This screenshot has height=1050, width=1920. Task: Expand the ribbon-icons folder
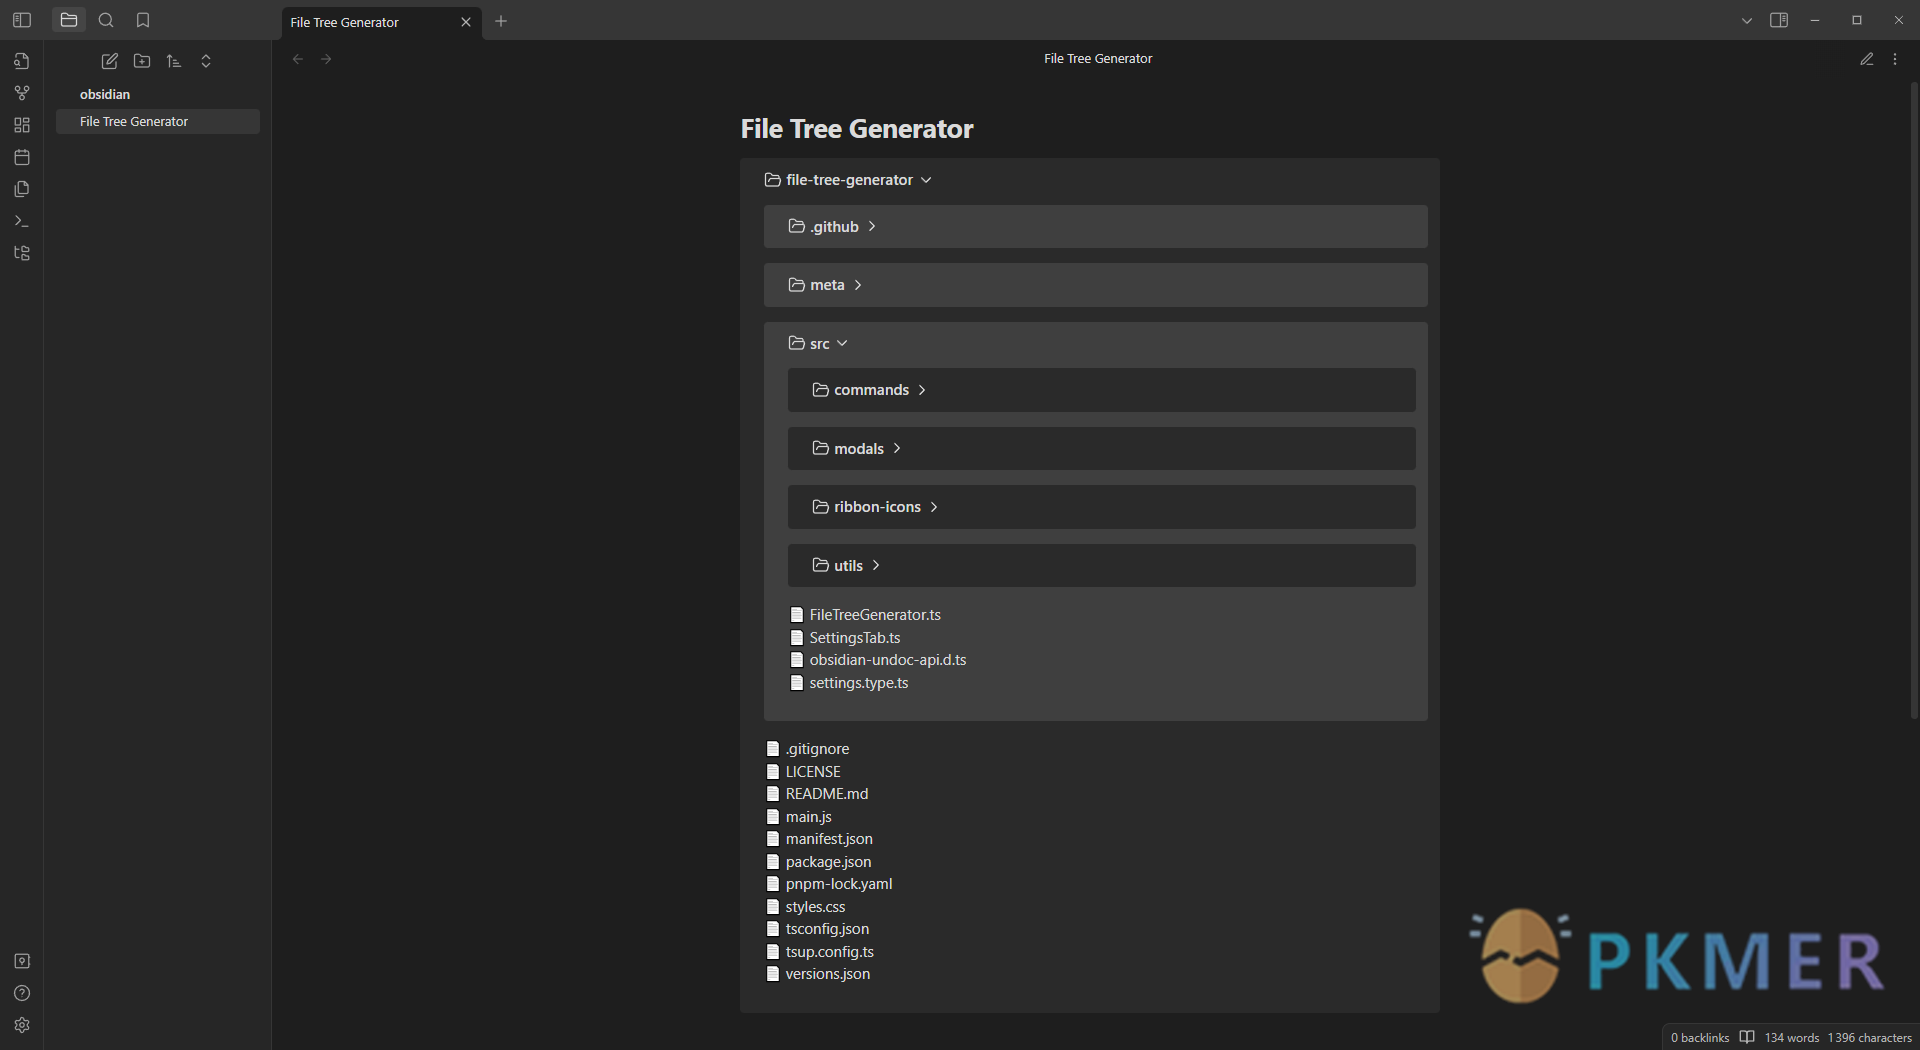1101,507
